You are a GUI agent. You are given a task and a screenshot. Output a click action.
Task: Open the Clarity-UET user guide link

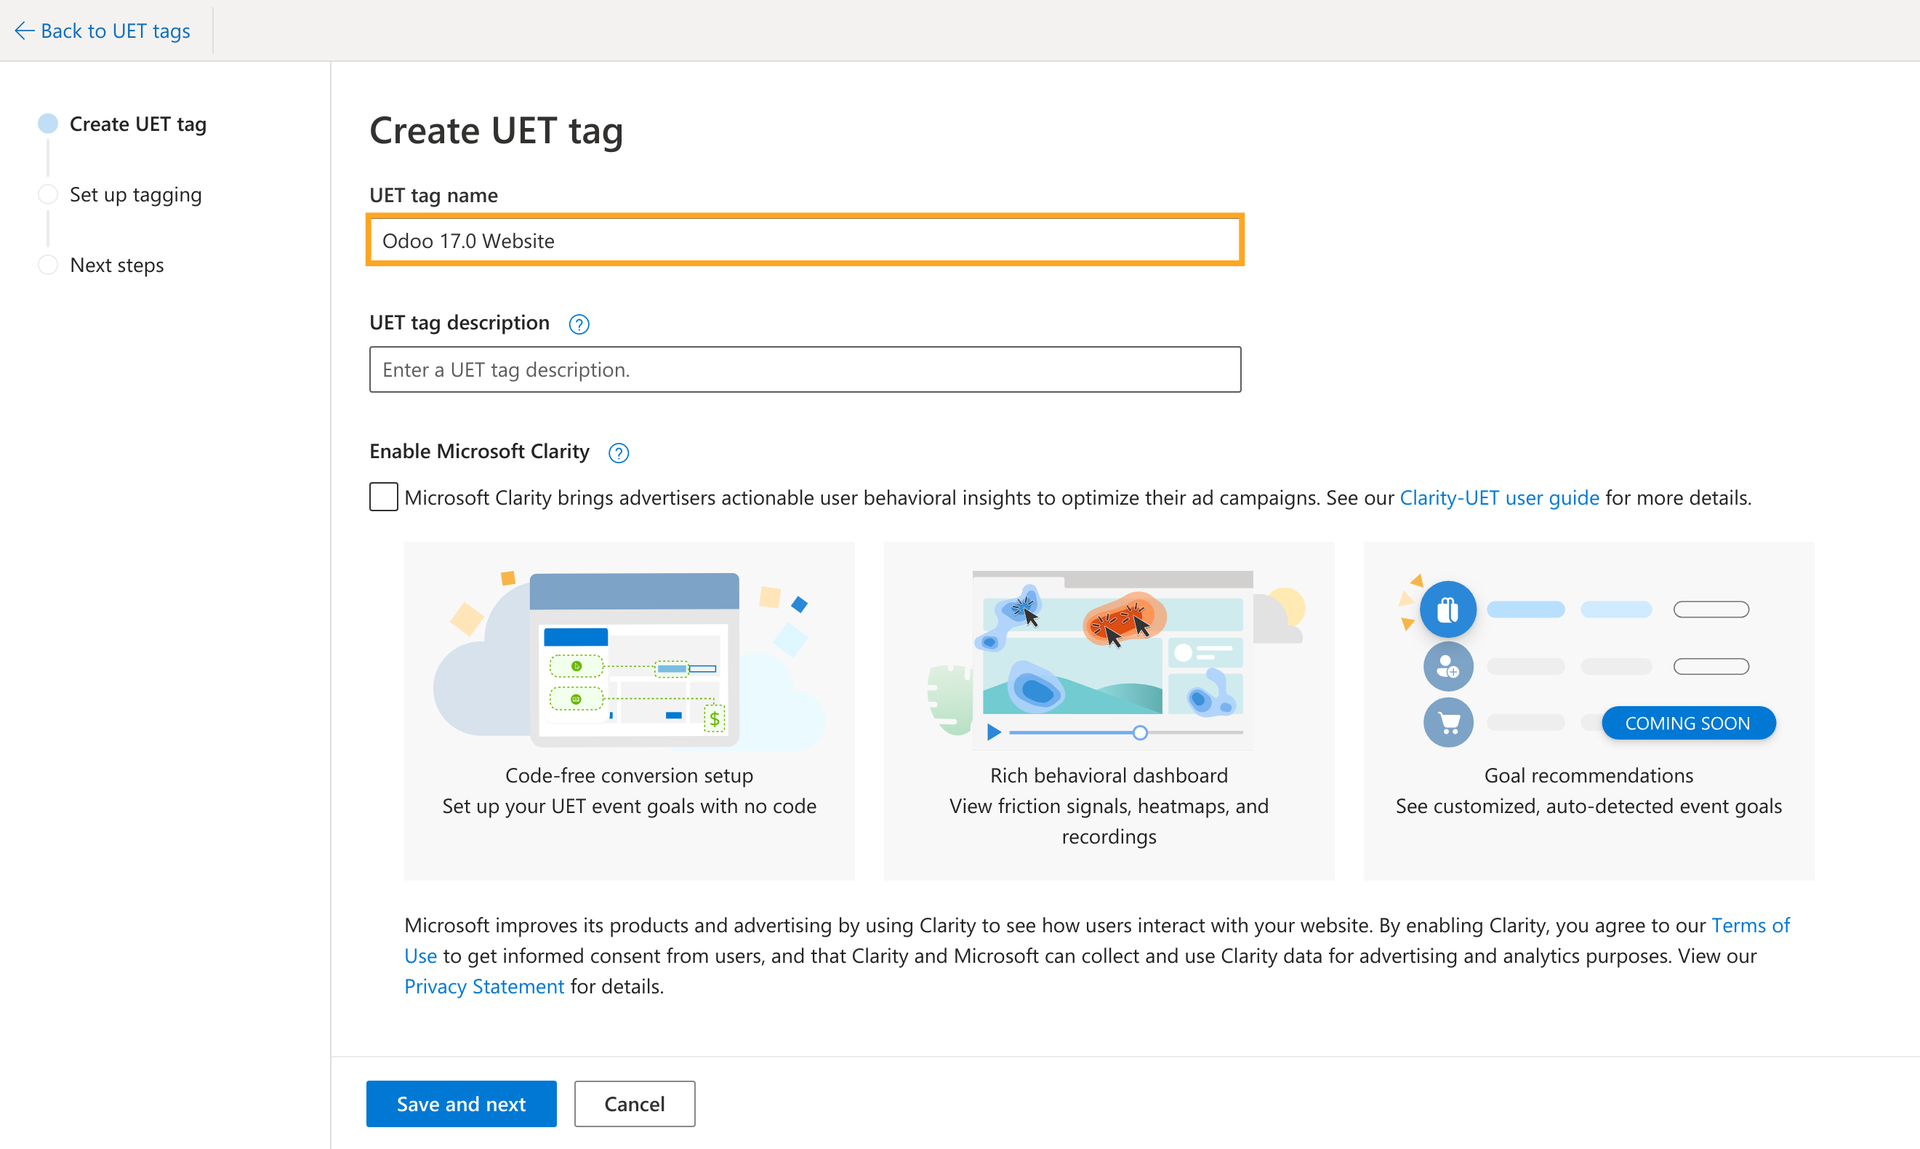pyautogui.click(x=1499, y=498)
